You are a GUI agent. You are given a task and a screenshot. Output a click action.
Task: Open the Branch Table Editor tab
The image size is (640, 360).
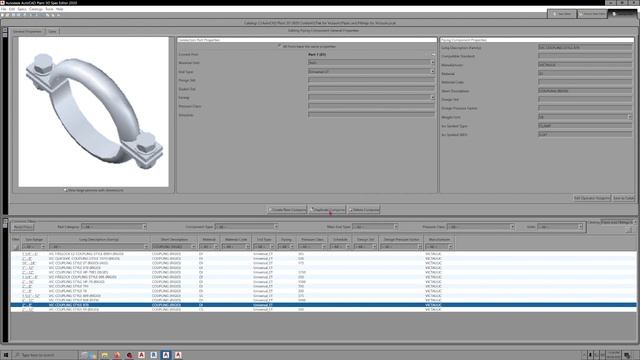(591, 14)
